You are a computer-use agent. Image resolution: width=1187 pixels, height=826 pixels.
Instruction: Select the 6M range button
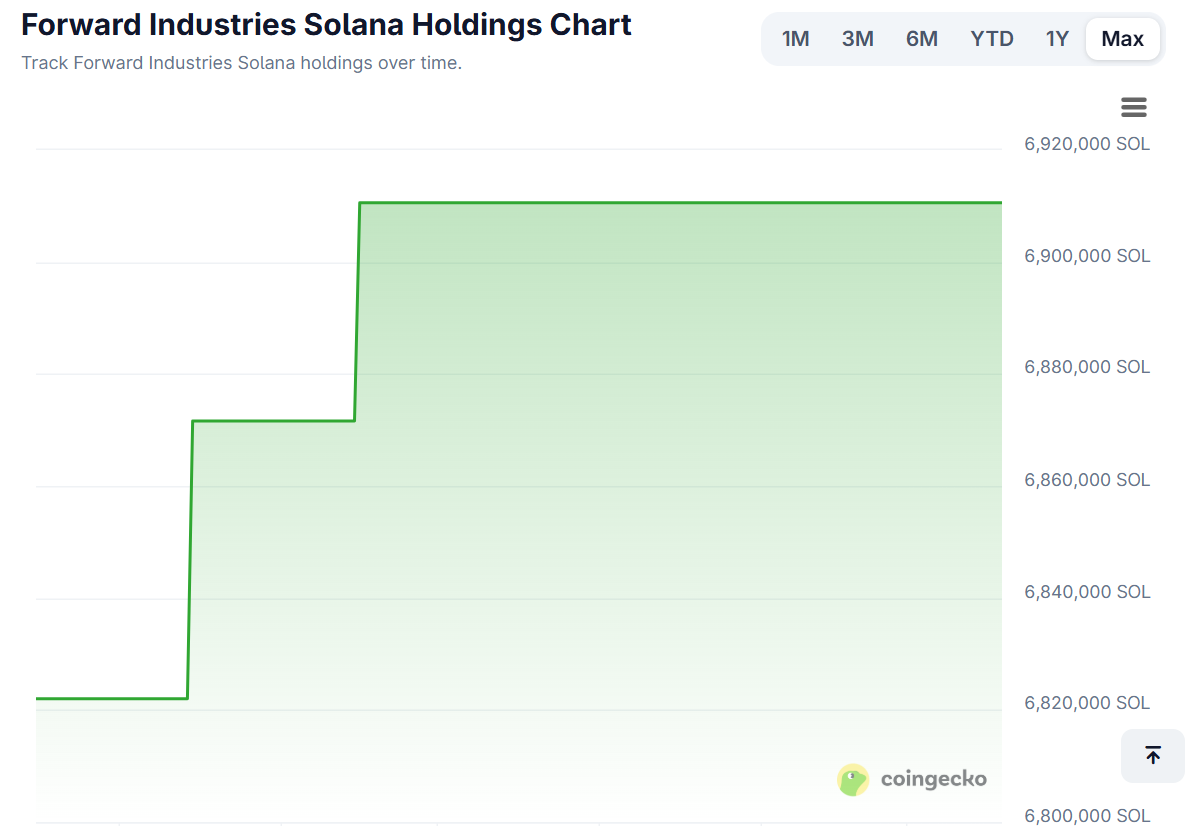click(921, 38)
